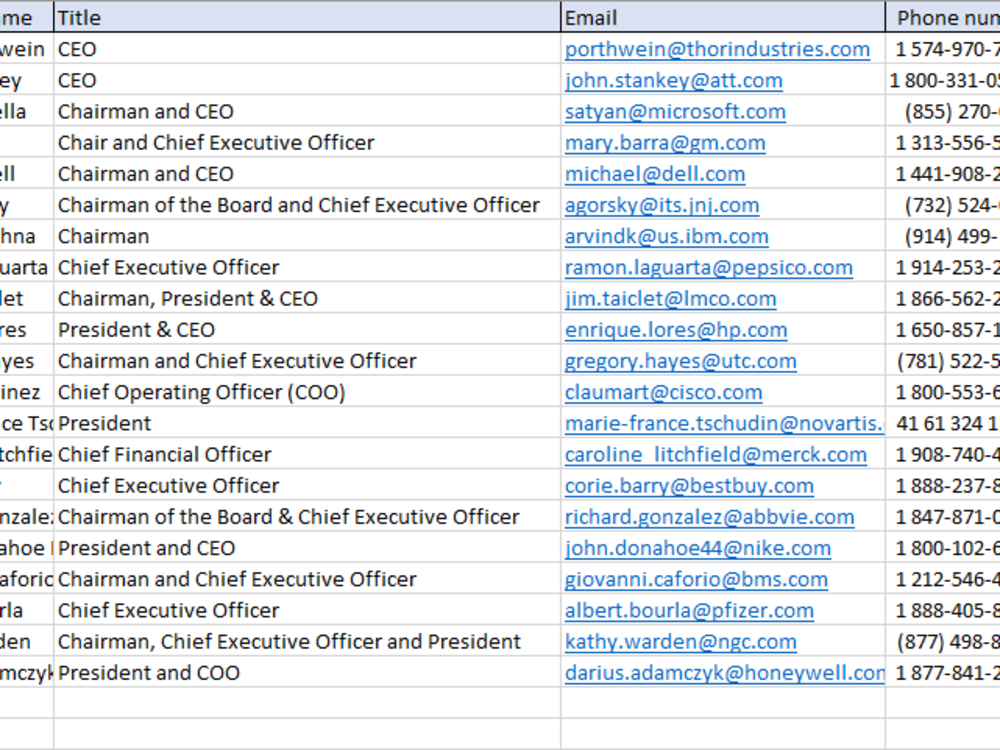Select phone cell starting 1 914-253
This screenshot has width=1000, height=750.
coord(943,267)
